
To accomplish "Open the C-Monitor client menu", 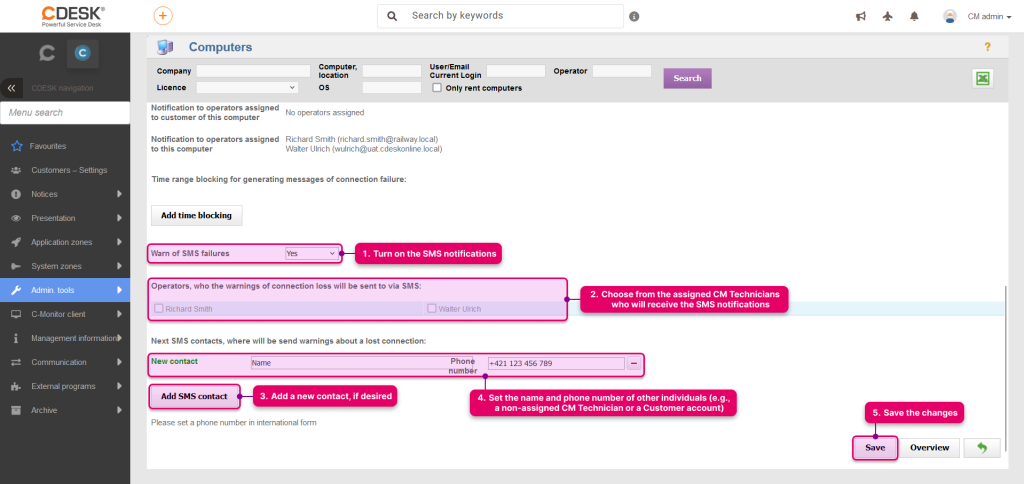I will coord(65,314).
